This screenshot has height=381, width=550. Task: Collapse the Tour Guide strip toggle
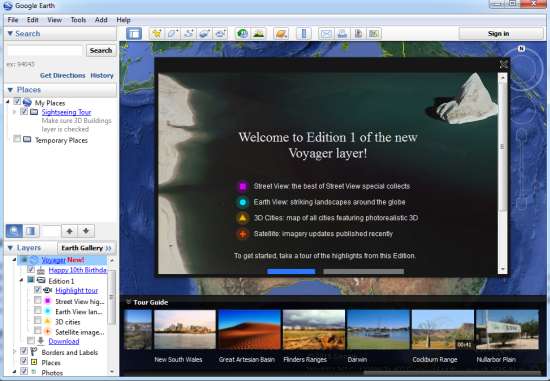tap(128, 302)
